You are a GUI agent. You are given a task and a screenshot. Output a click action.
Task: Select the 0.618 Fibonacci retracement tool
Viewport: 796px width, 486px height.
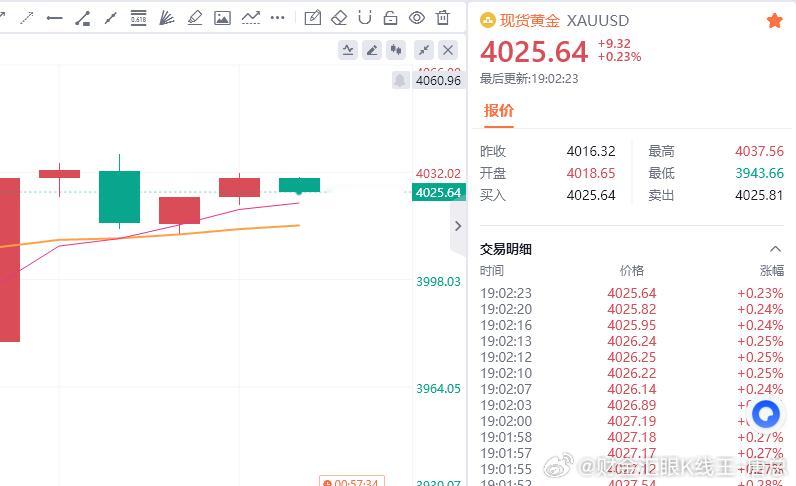click(x=138, y=18)
